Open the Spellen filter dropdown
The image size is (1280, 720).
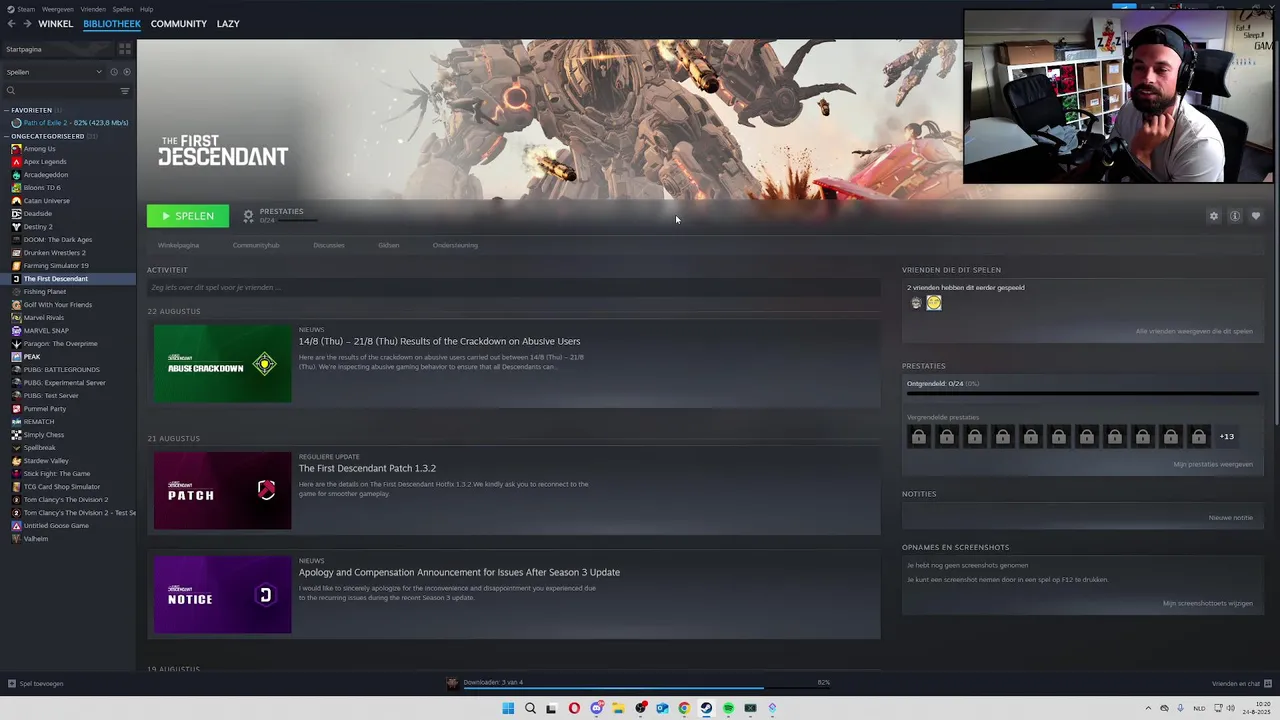pyautogui.click(x=53, y=72)
